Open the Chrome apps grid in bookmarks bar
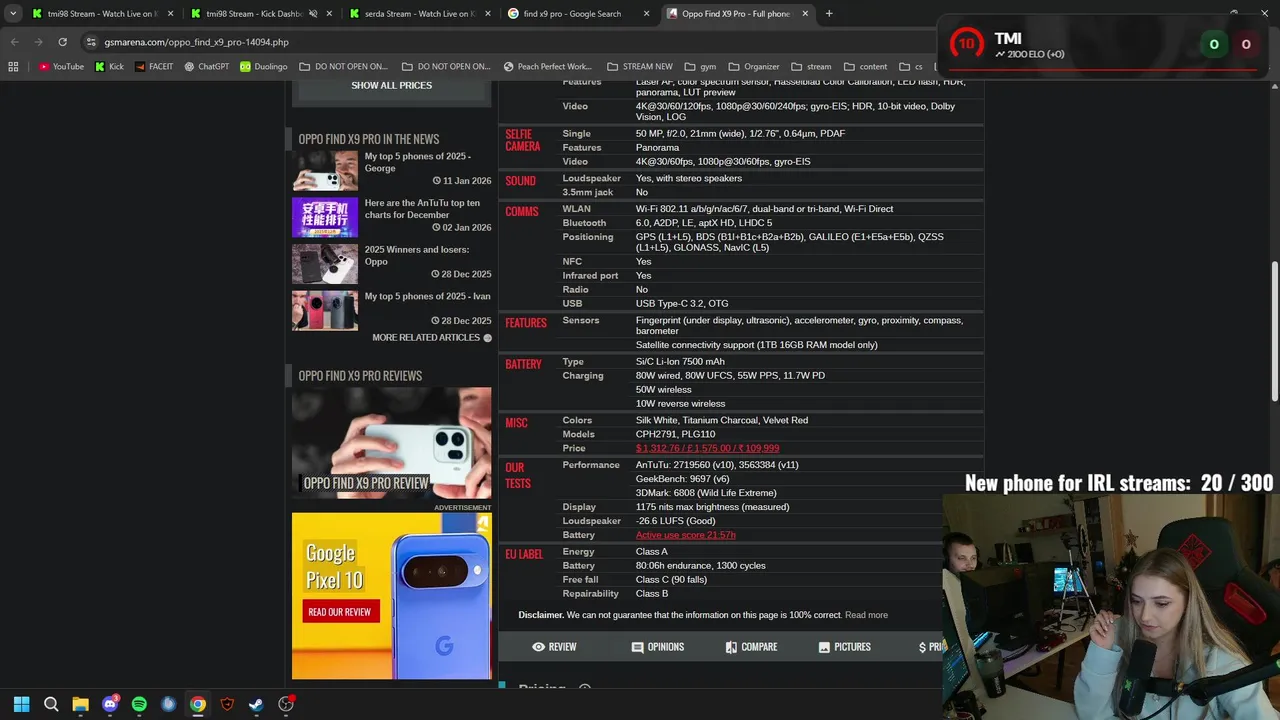Screen dimensions: 1280x720 click(13, 67)
